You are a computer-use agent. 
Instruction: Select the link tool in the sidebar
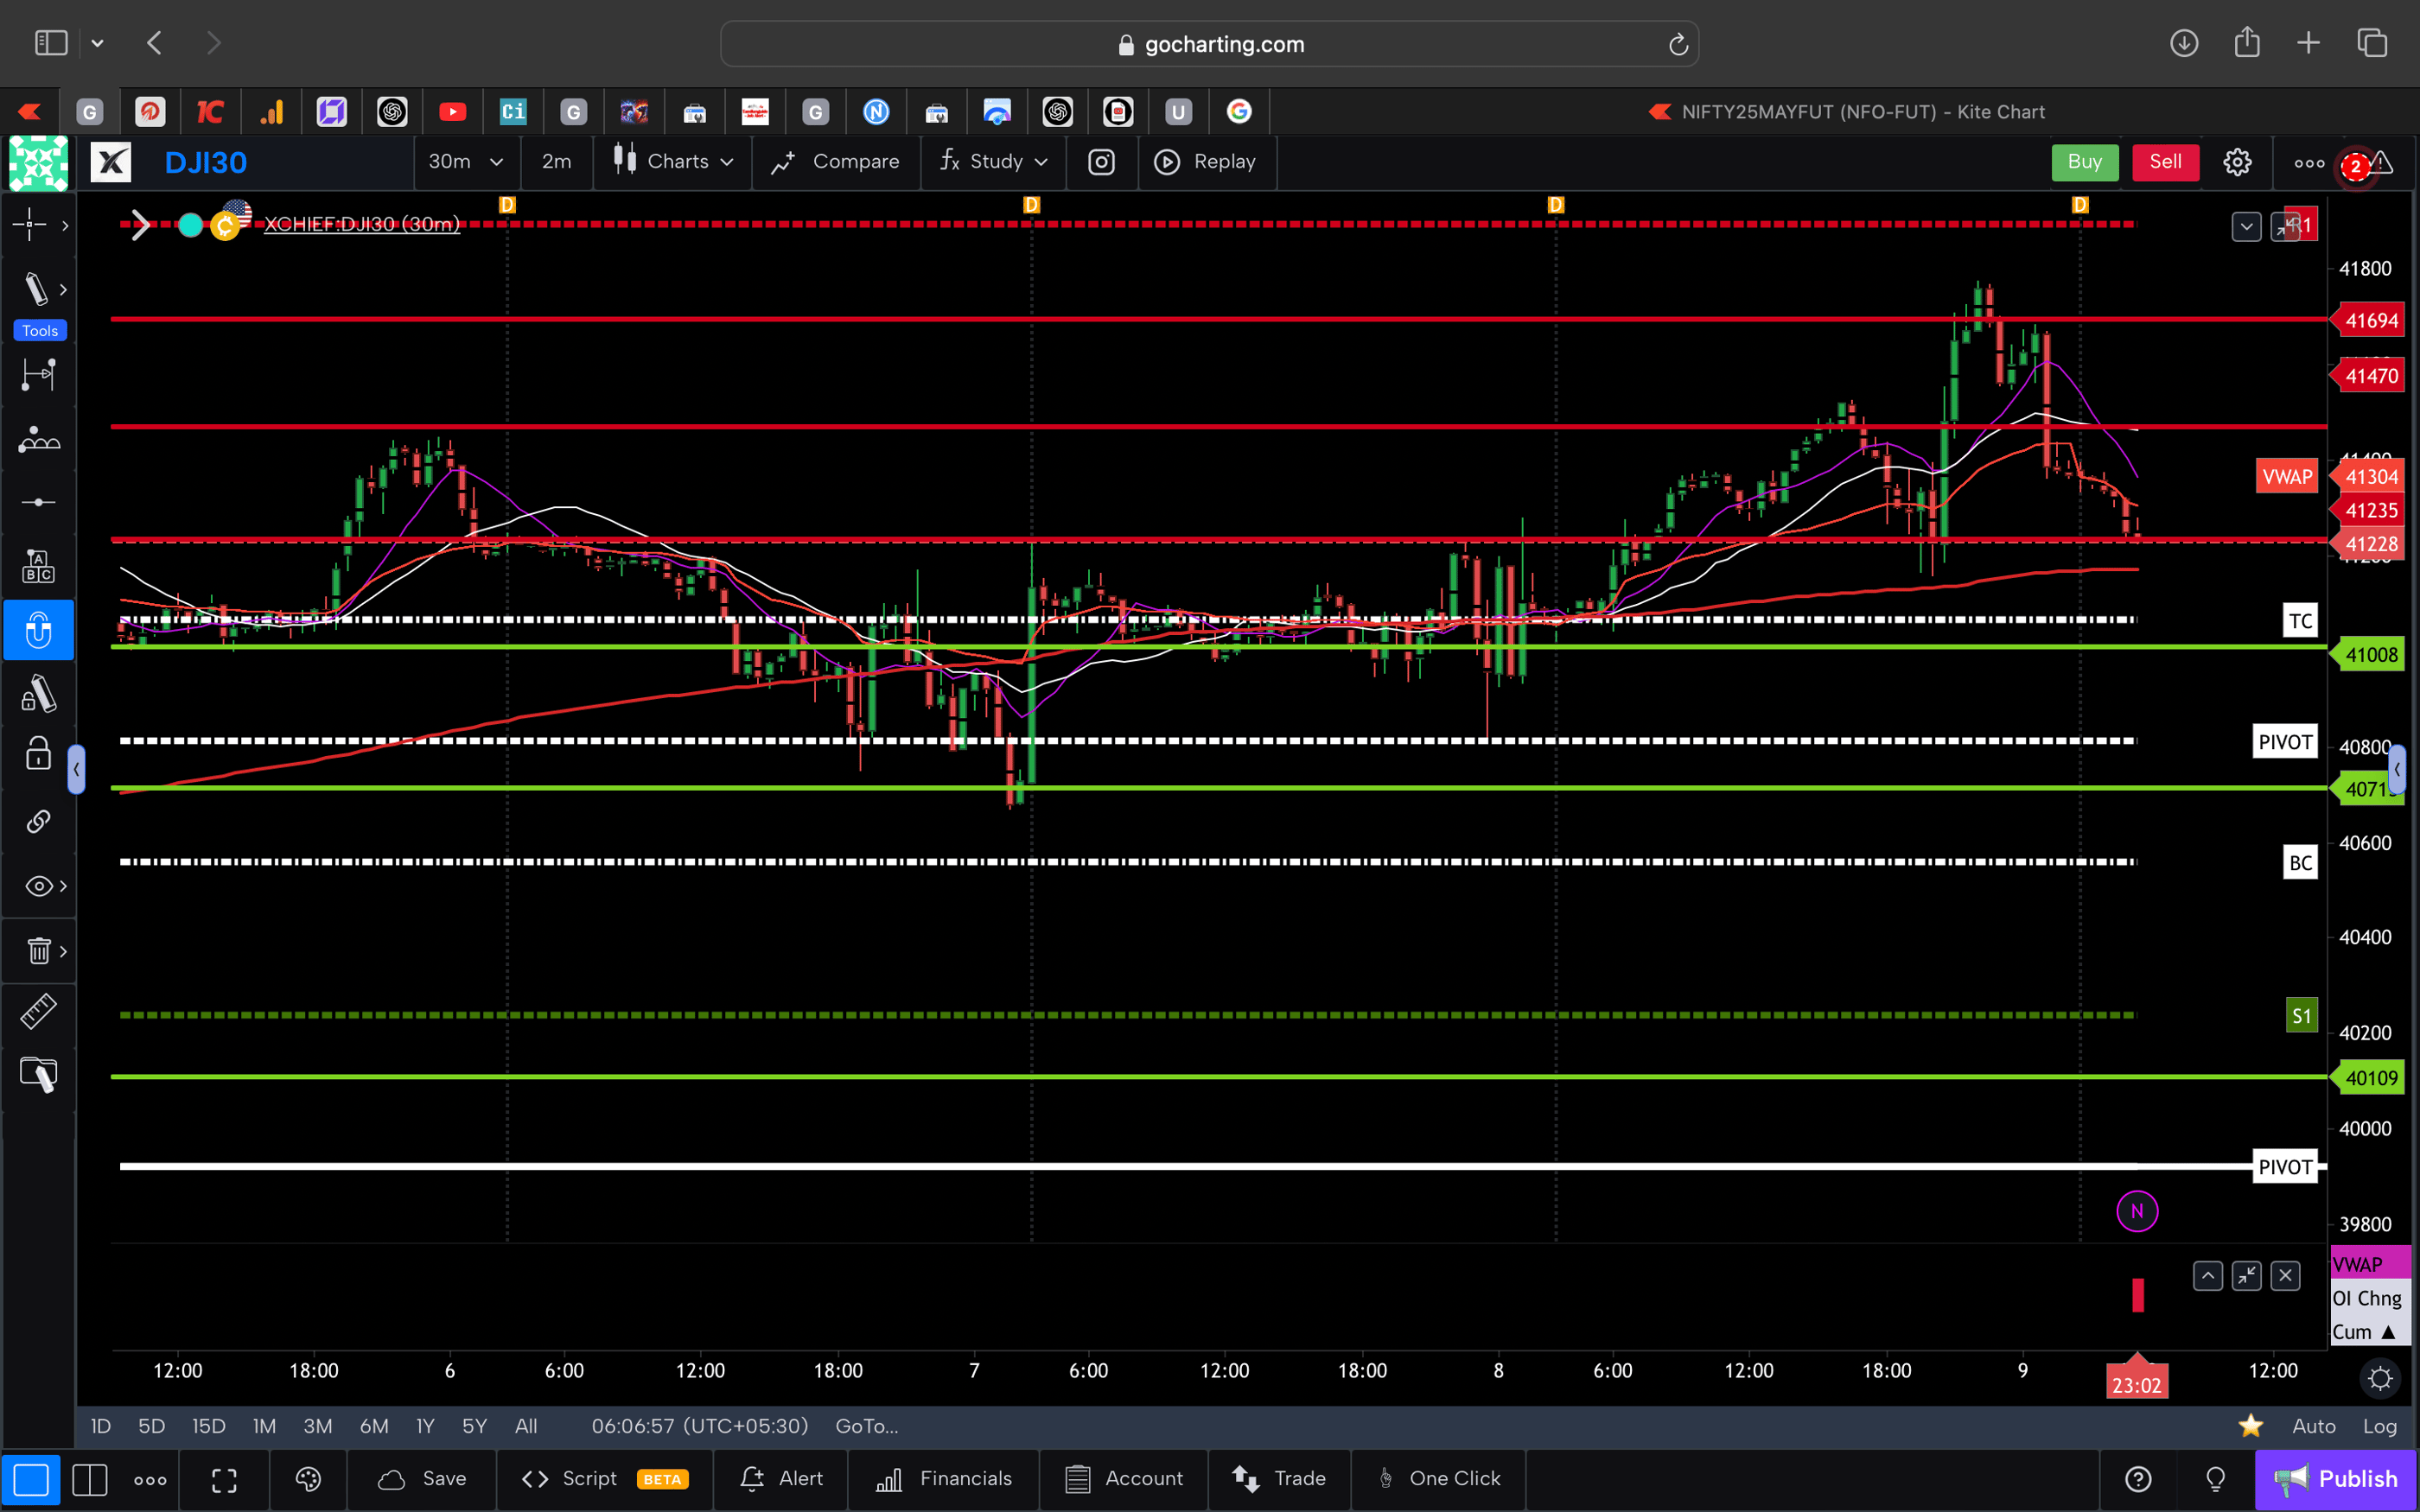click(38, 821)
